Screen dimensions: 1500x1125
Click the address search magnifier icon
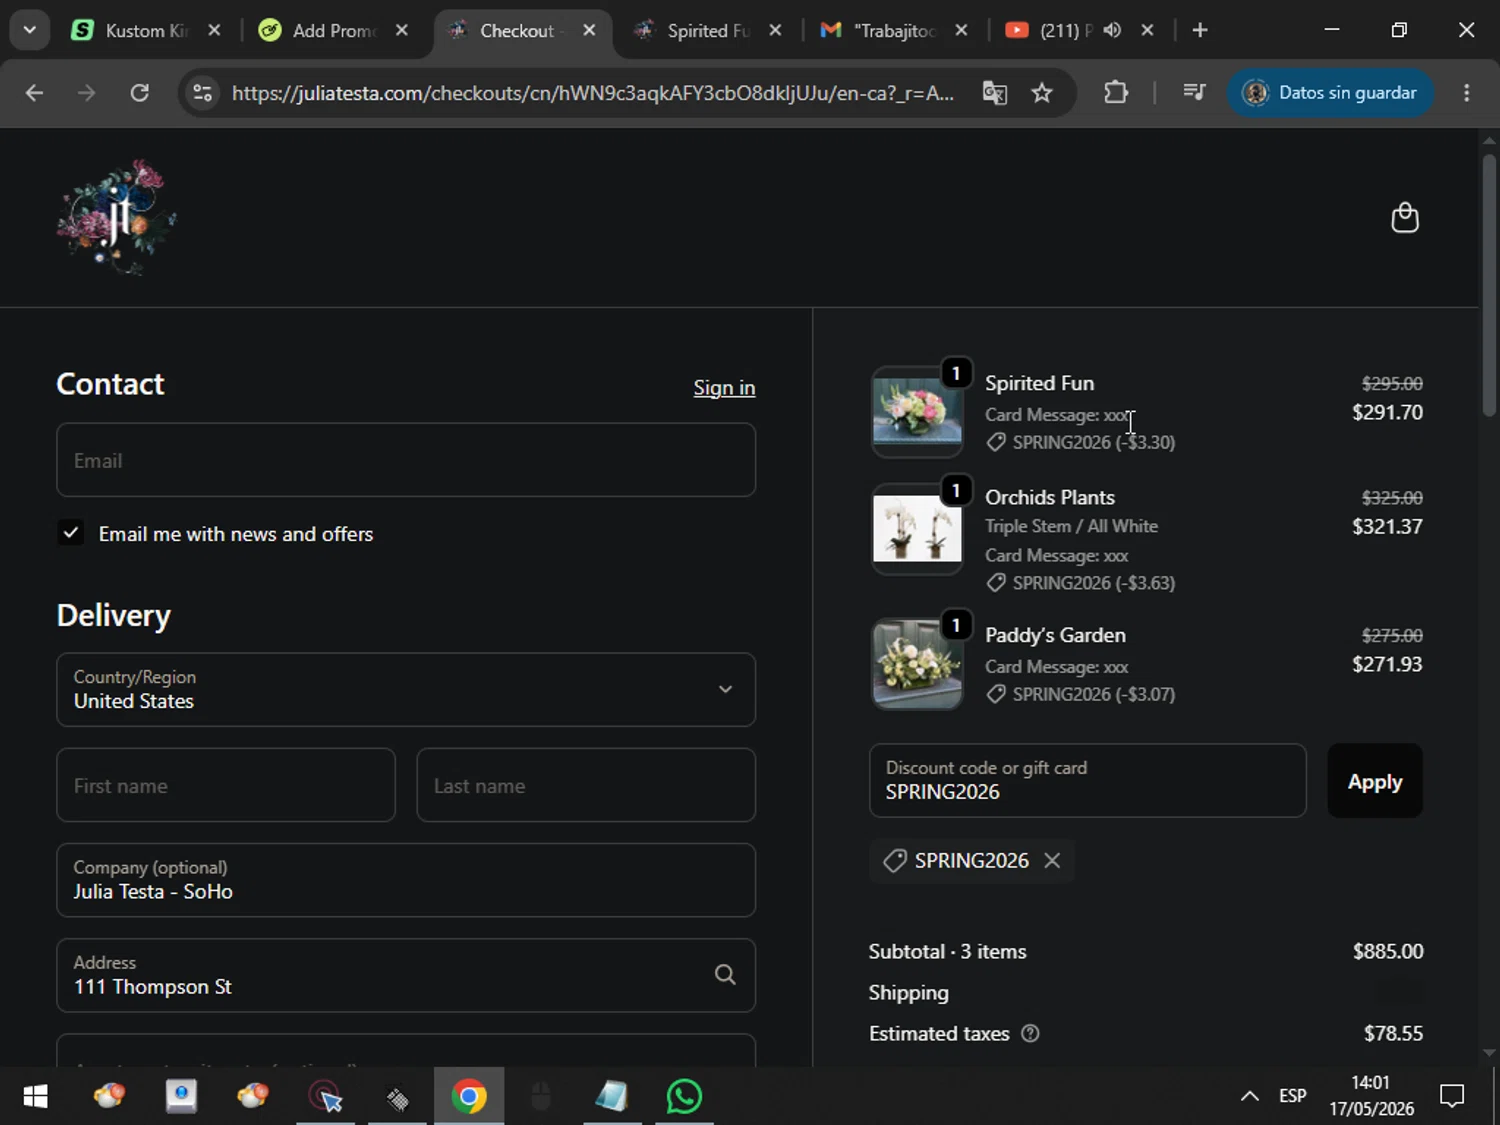click(725, 975)
